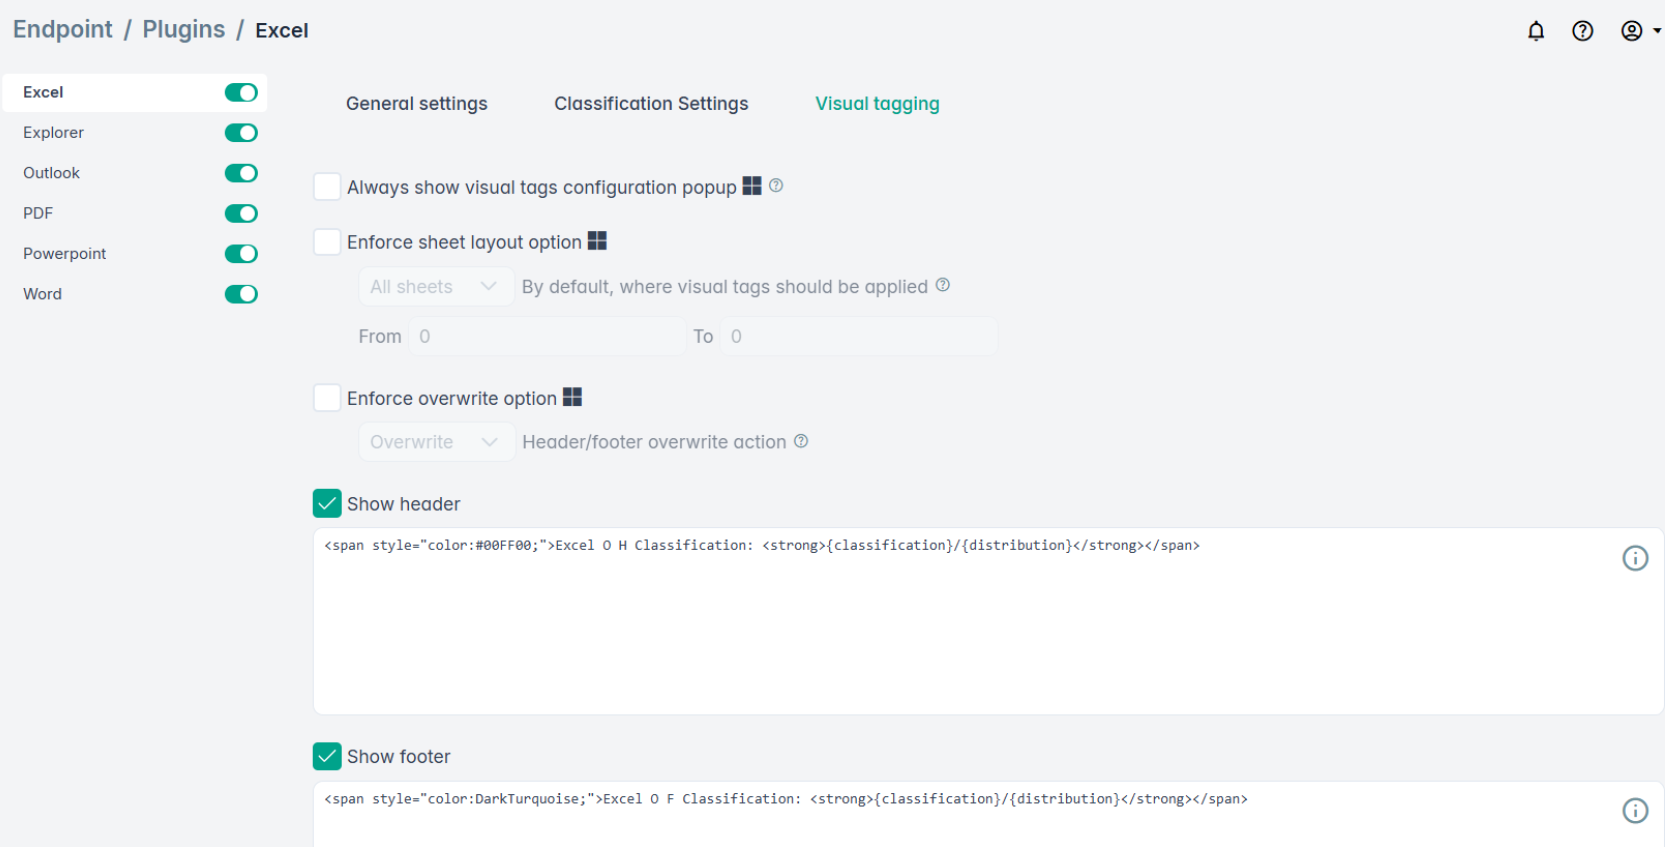This screenshot has height=847, width=1670.
Task: Check the Enforce sheet layout option box
Action: point(327,242)
